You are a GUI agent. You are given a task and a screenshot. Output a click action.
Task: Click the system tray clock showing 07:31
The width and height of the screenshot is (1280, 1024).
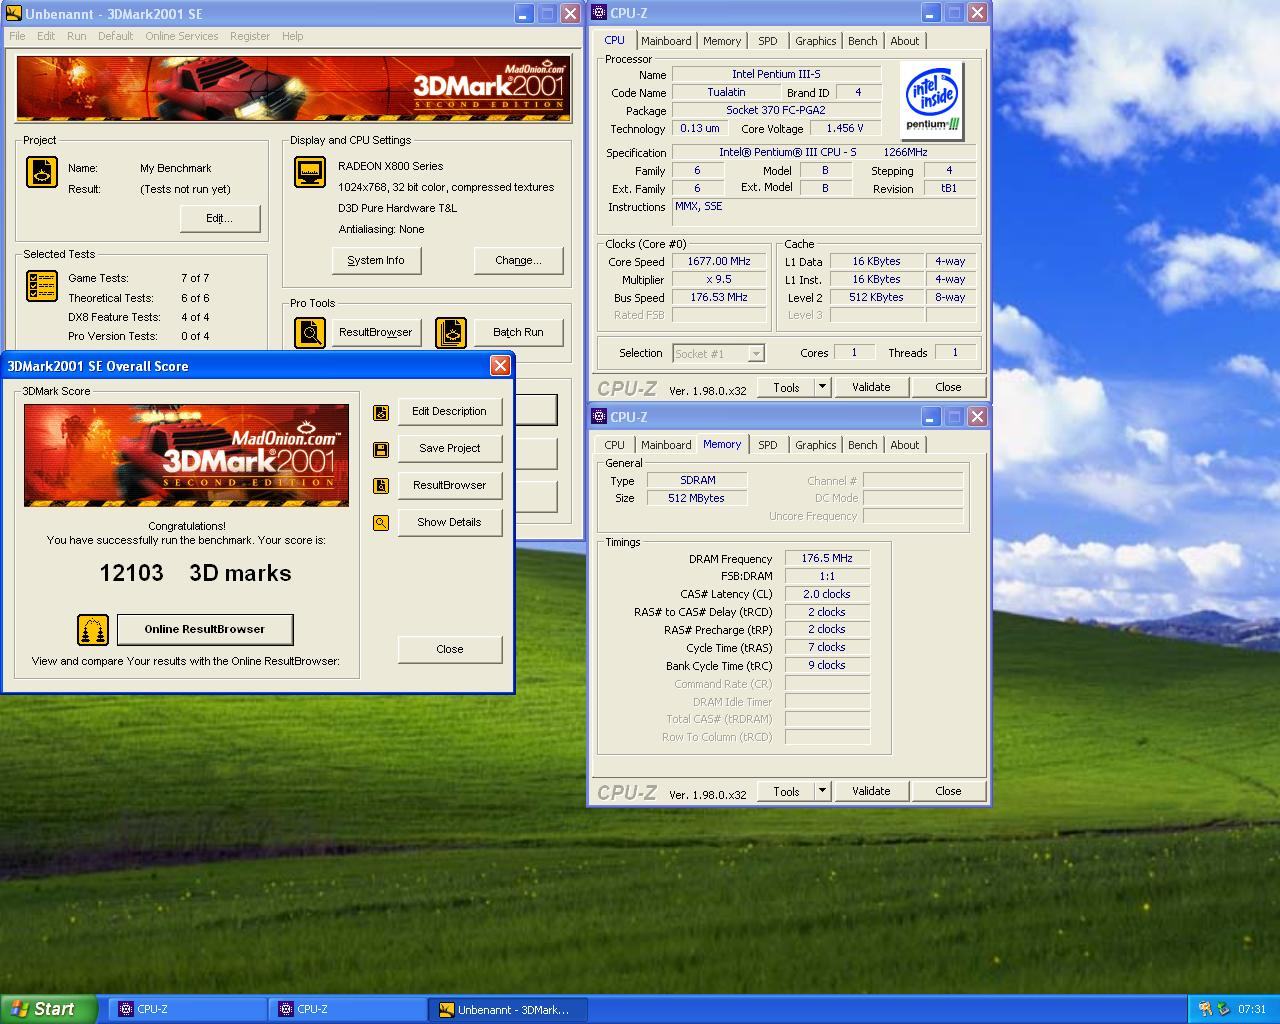pos(1252,1009)
